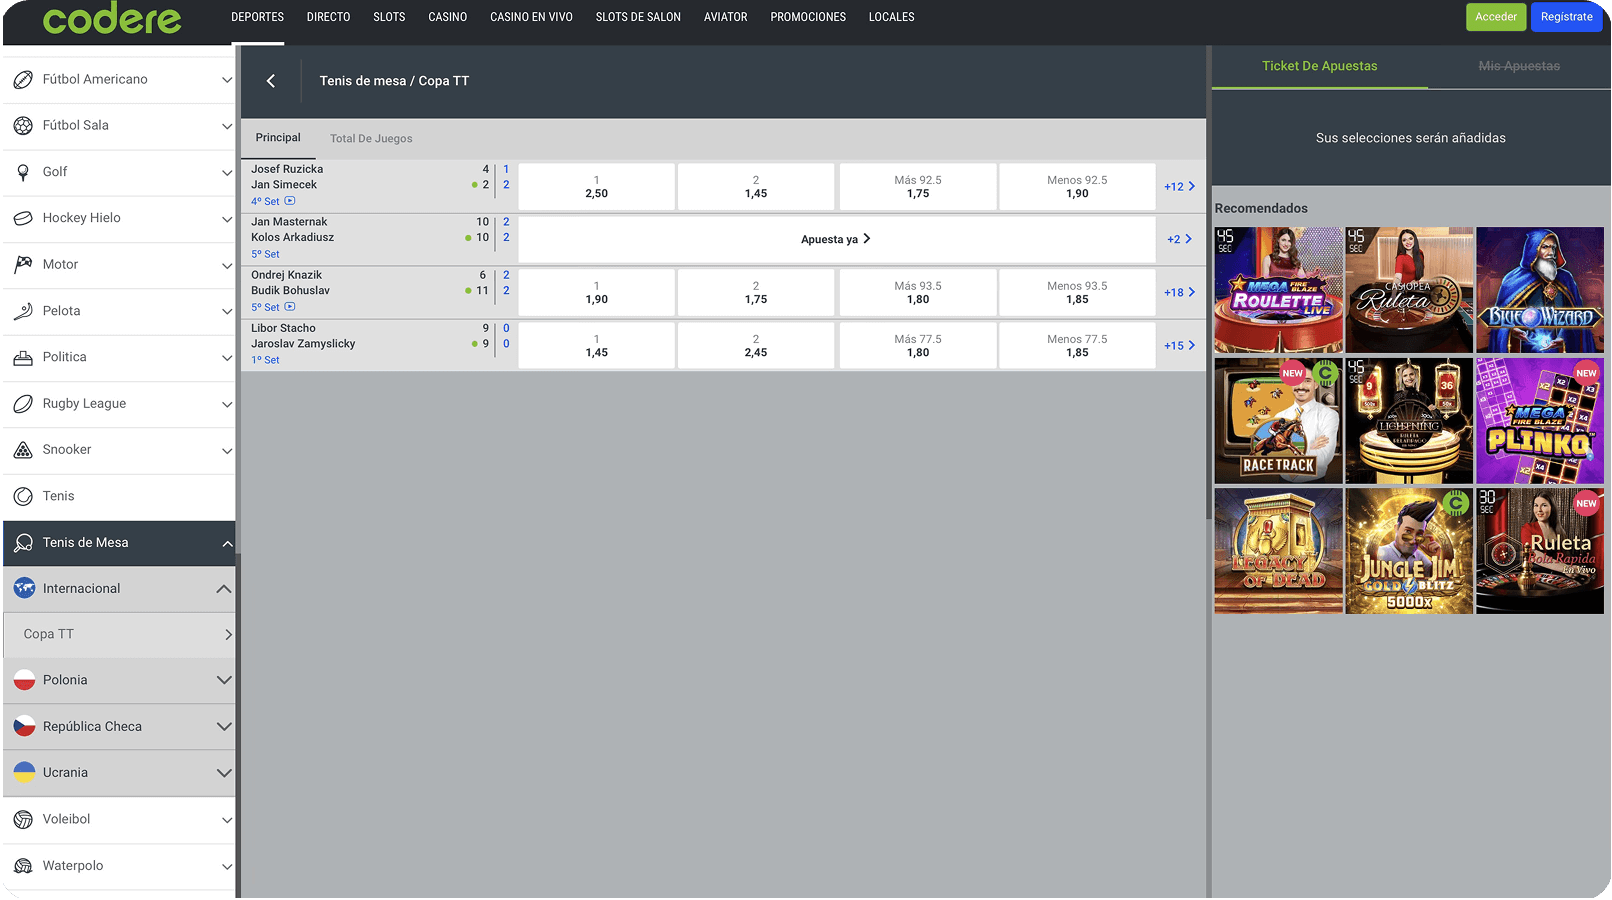Open Ruleta Bola Rapida live thumbnail

click(1540, 551)
